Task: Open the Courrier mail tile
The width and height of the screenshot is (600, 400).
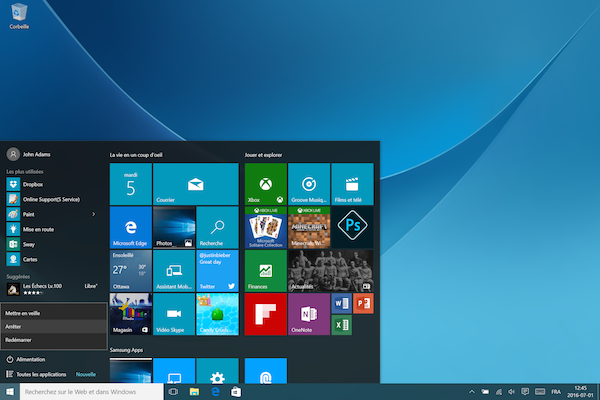Action: pyautogui.click(x=196, y=184)
